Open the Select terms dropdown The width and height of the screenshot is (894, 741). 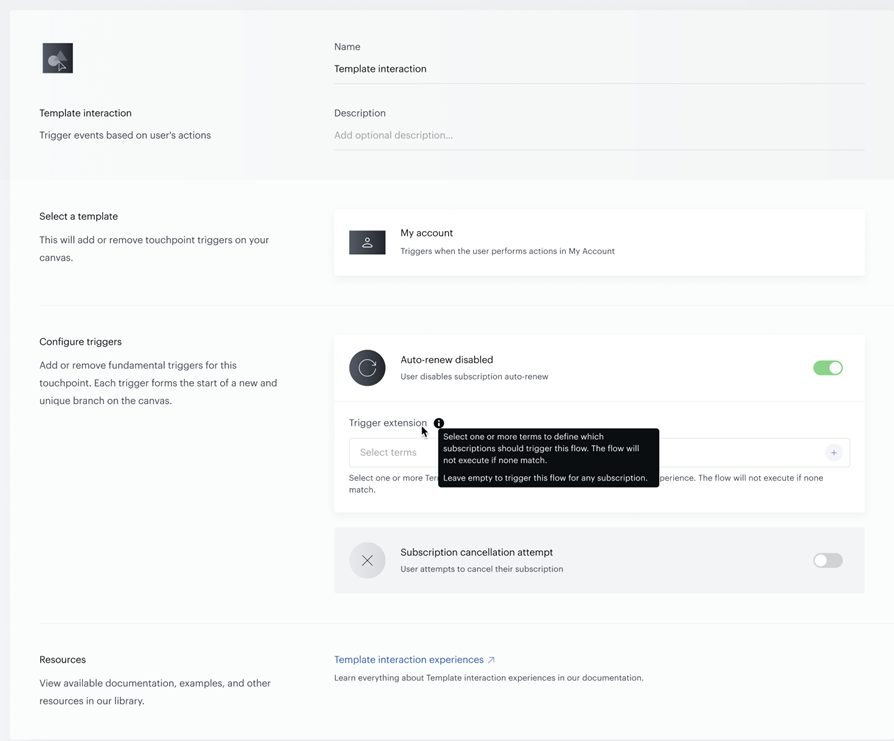[599, 453]
